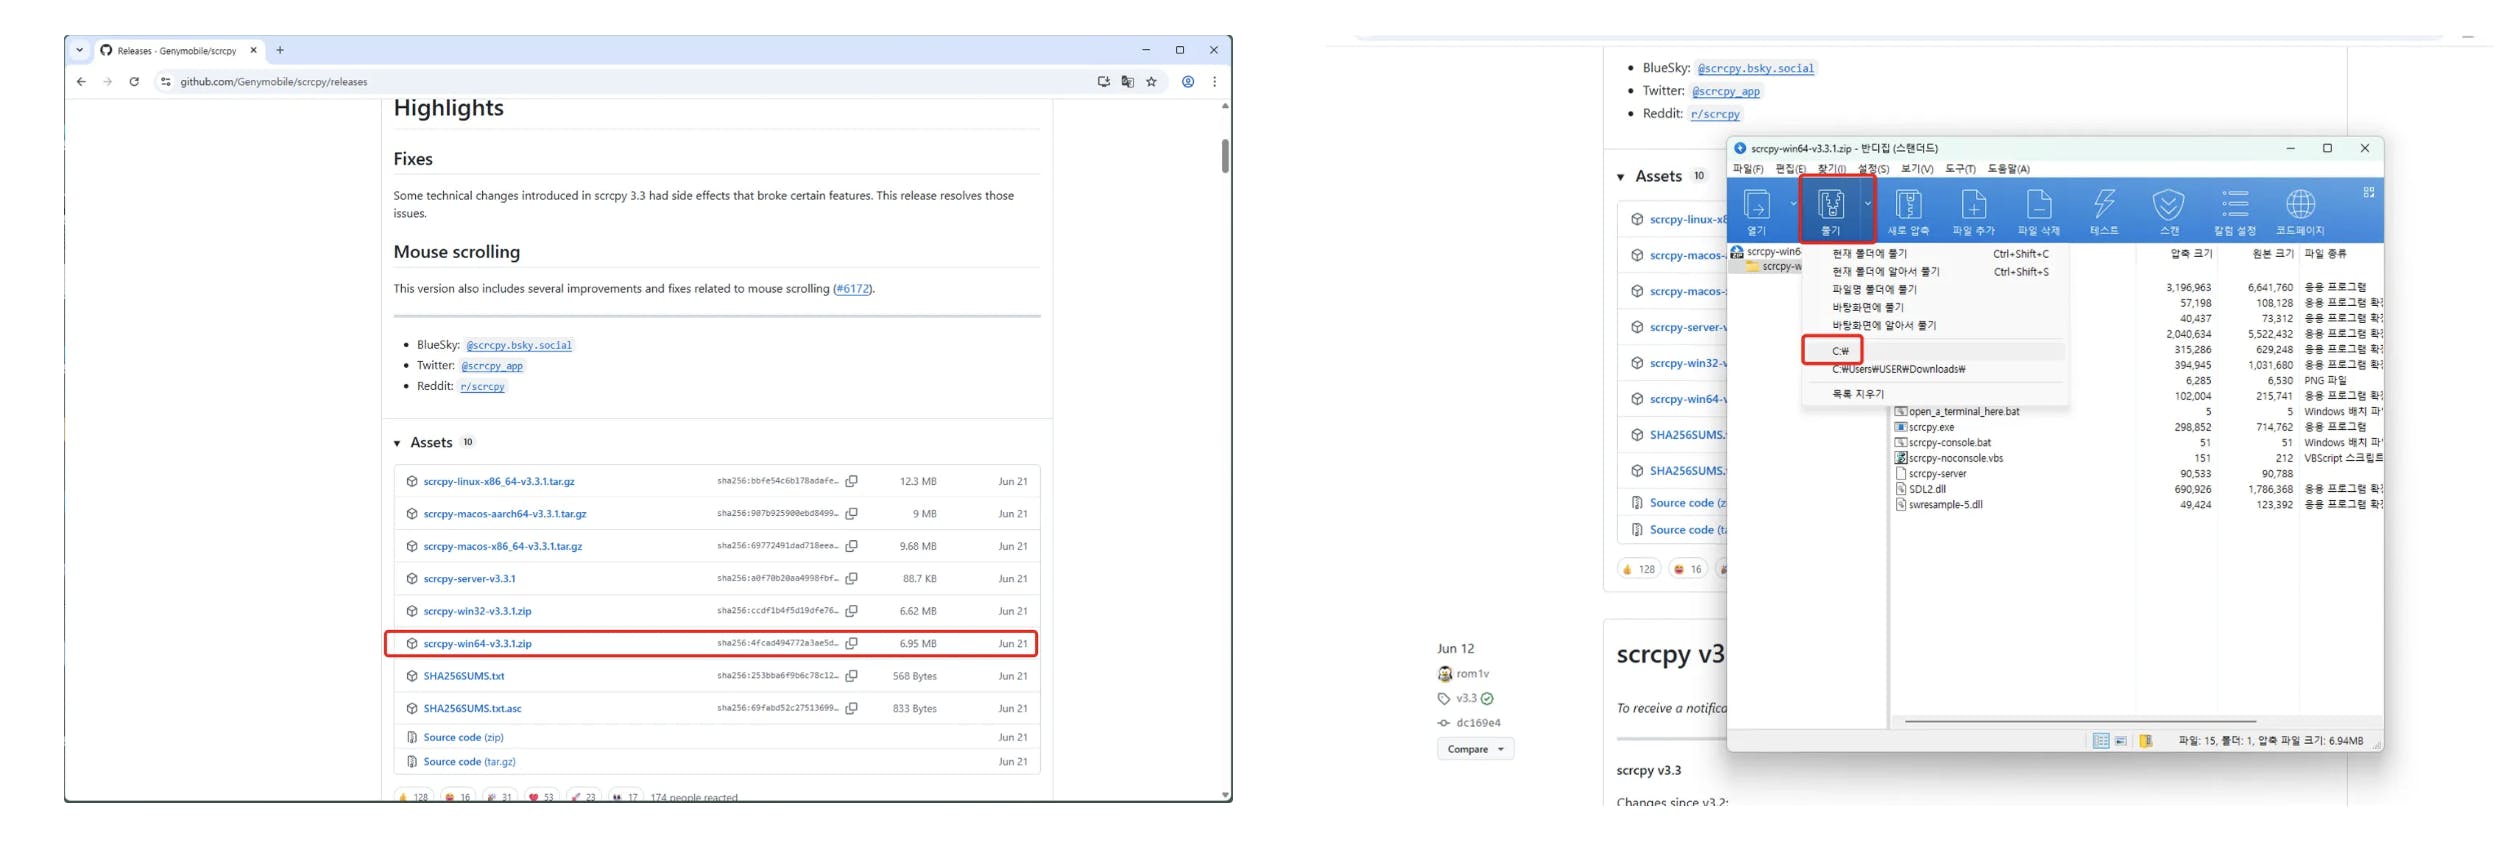
Task: Open the Compare dropdown under dc169e4
Action: (1475, 749)
